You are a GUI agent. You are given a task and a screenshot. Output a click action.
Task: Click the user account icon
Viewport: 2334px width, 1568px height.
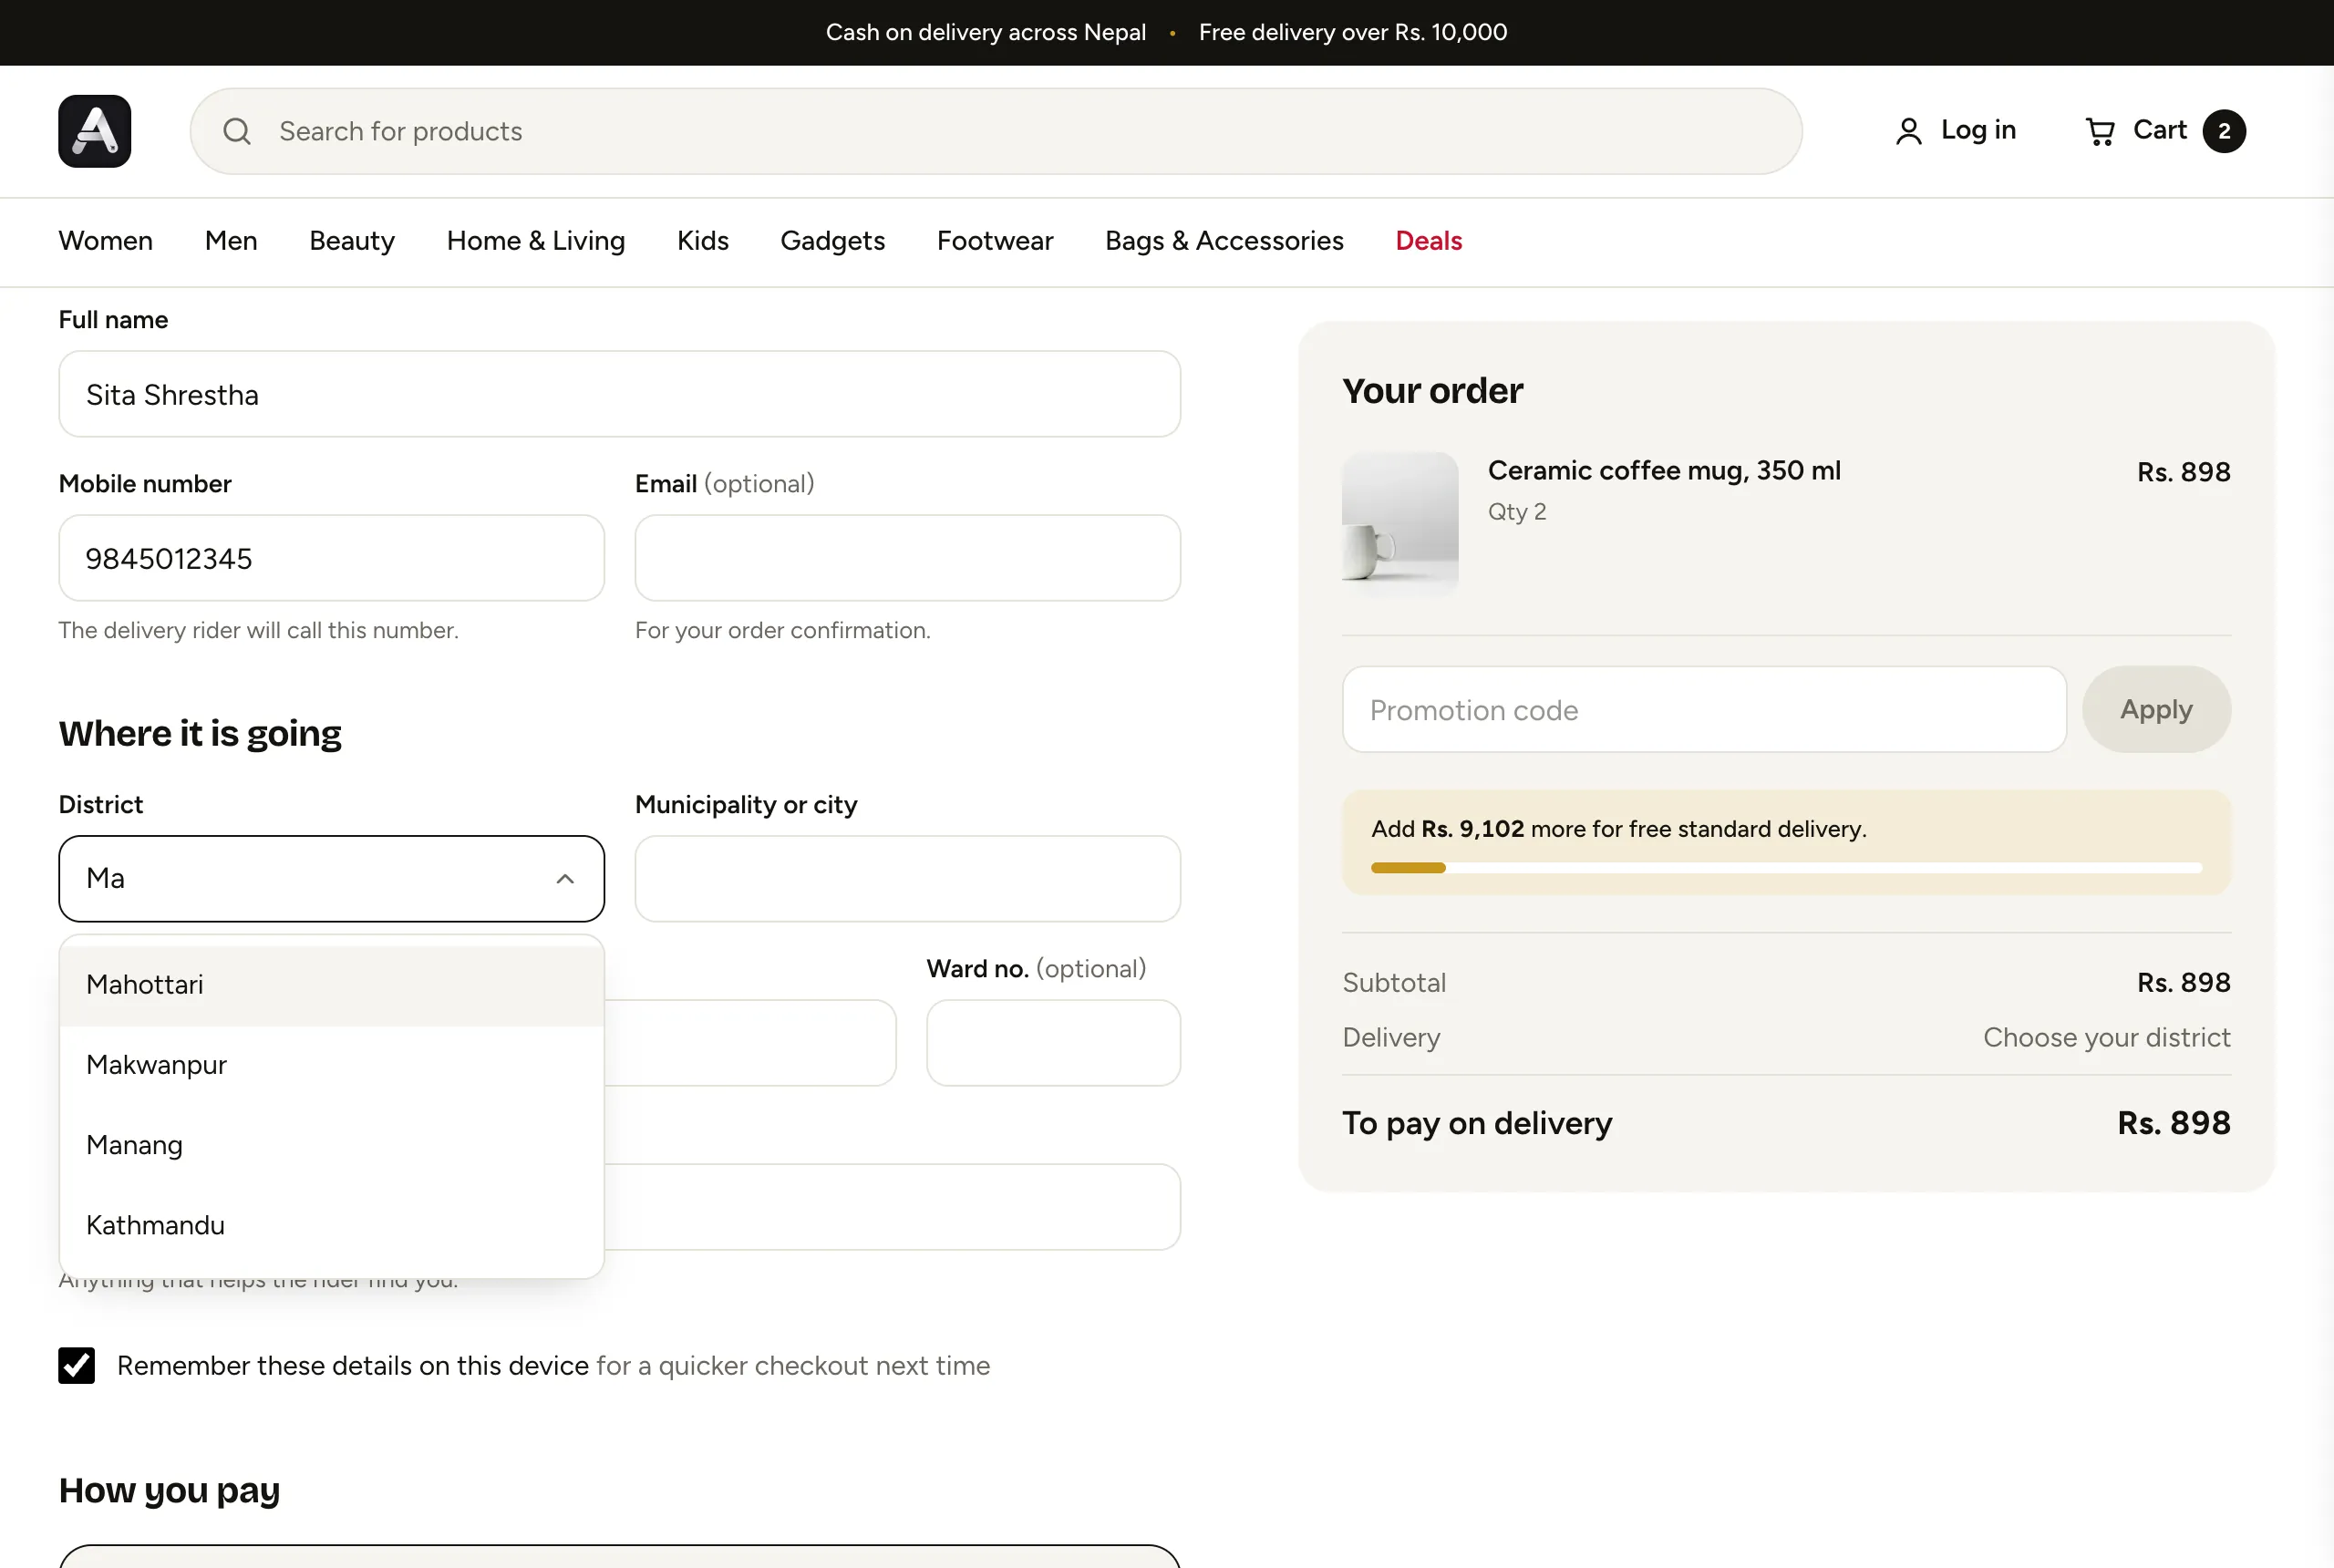[x=1908, y=131]
